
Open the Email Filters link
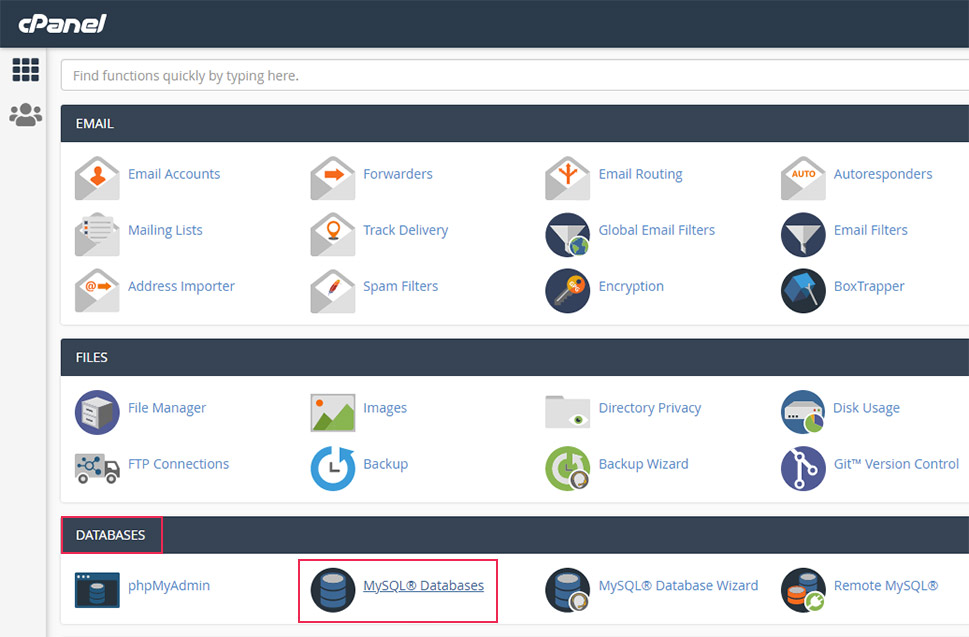tap(871, 230)
